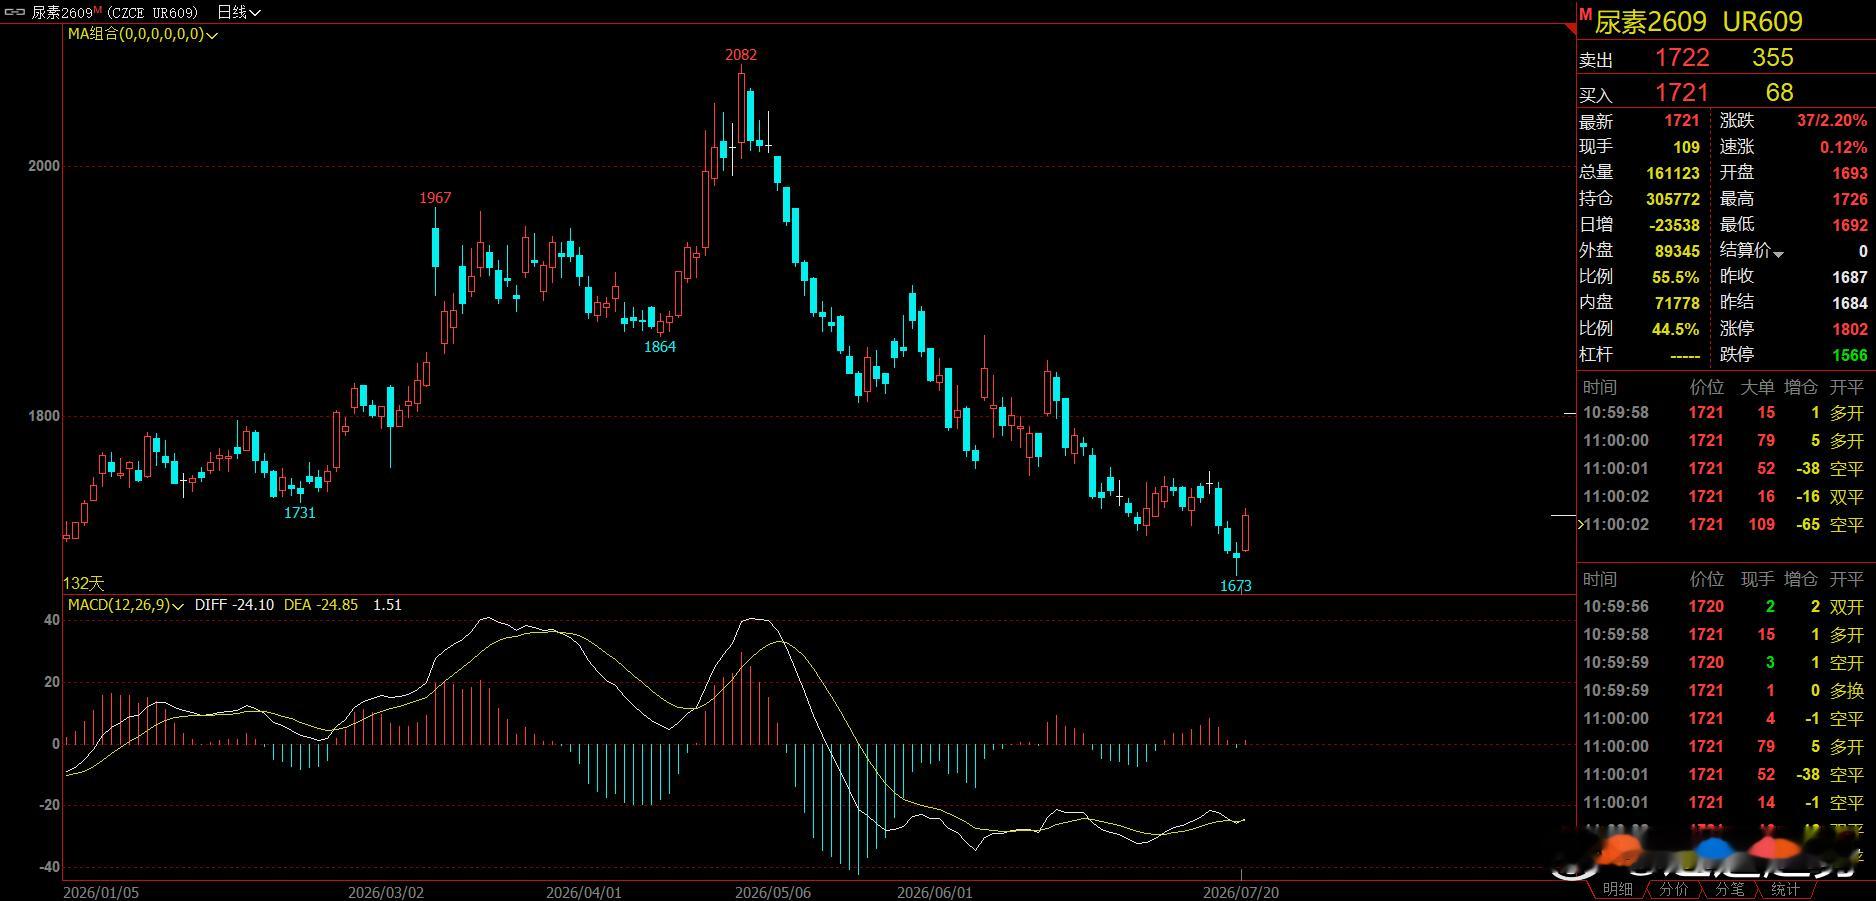
Task: Click the MACD histogram value 1.51
Action: (387, 605)
